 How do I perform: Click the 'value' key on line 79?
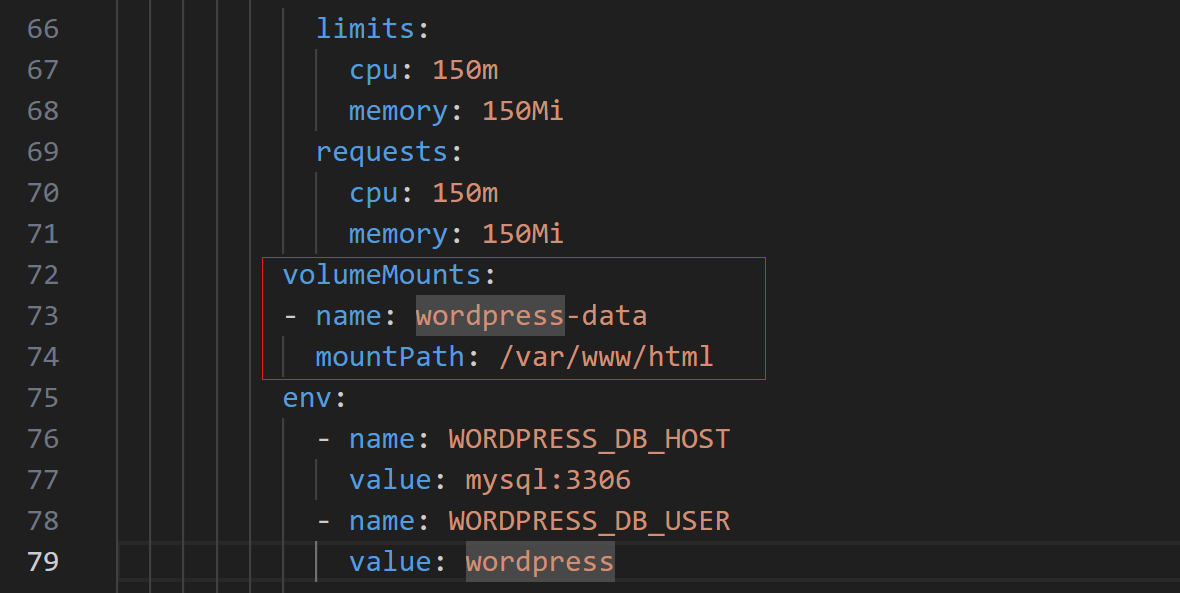pyautogui.click(x=390, y=562)
